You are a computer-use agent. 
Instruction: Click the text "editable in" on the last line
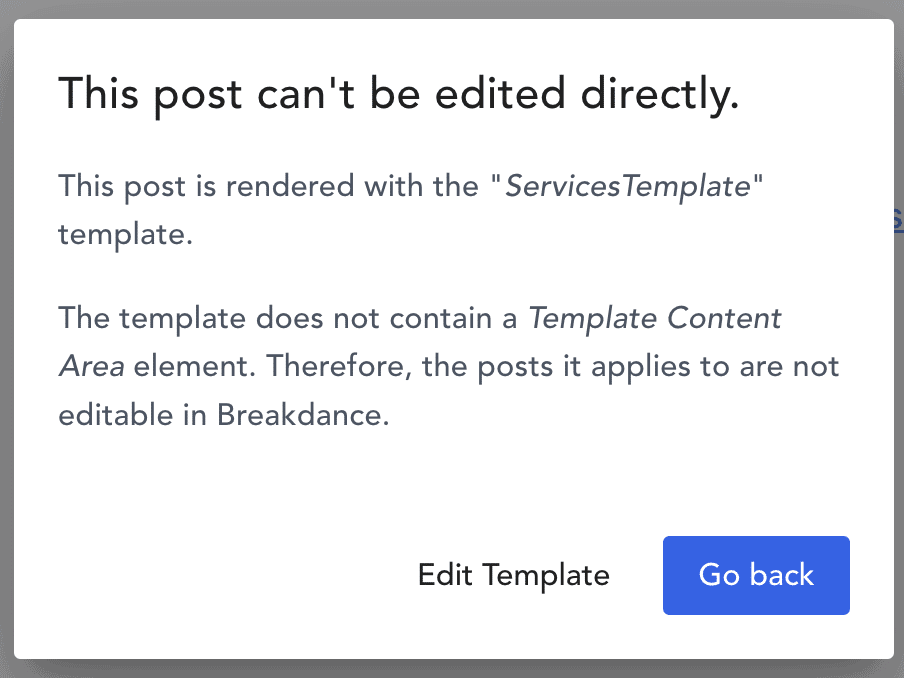pyautogui.click(x=133, y=414)
